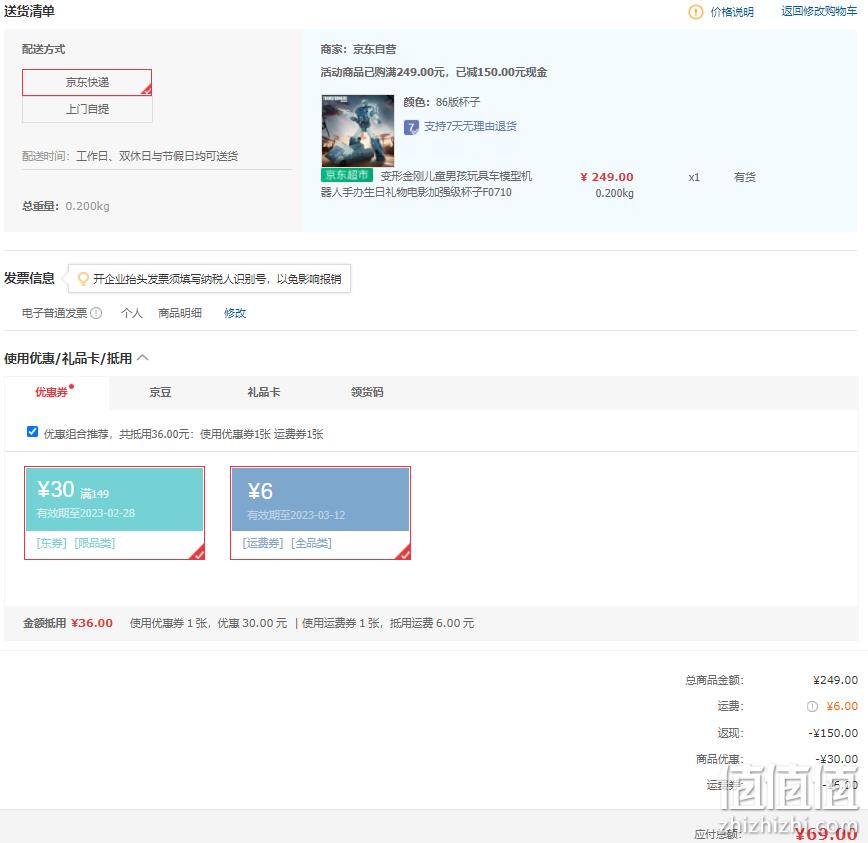This screenshot has width=868, height=843.
Task: Switch to the 领货码 tab
Action: 367,392
